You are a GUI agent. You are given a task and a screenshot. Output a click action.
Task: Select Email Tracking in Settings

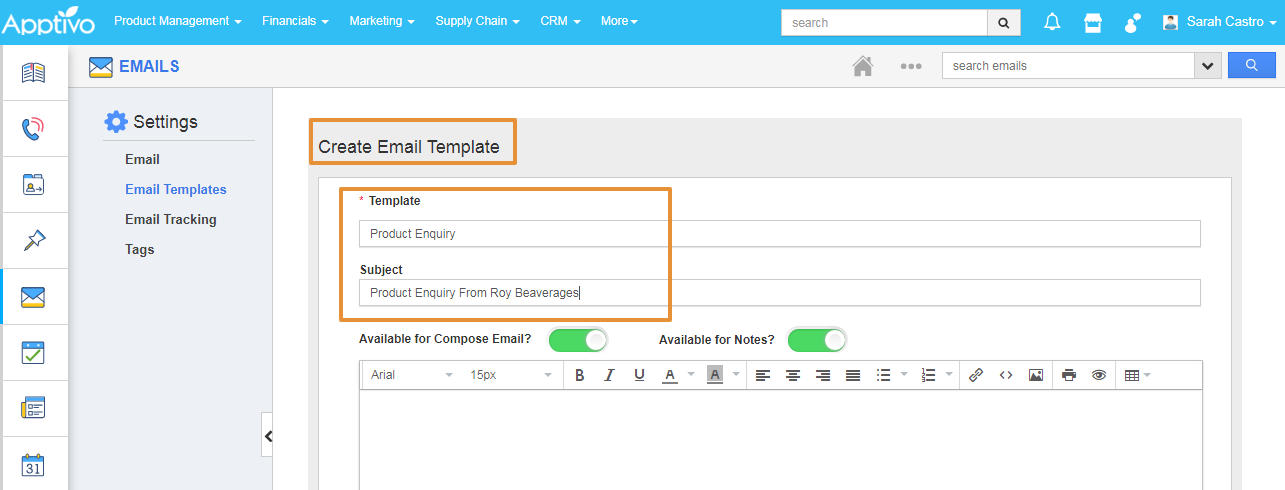[171, 219]
